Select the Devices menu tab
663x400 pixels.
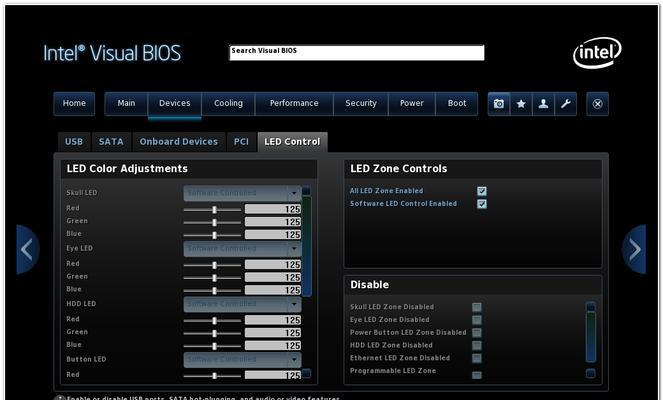tap(175, 104)
